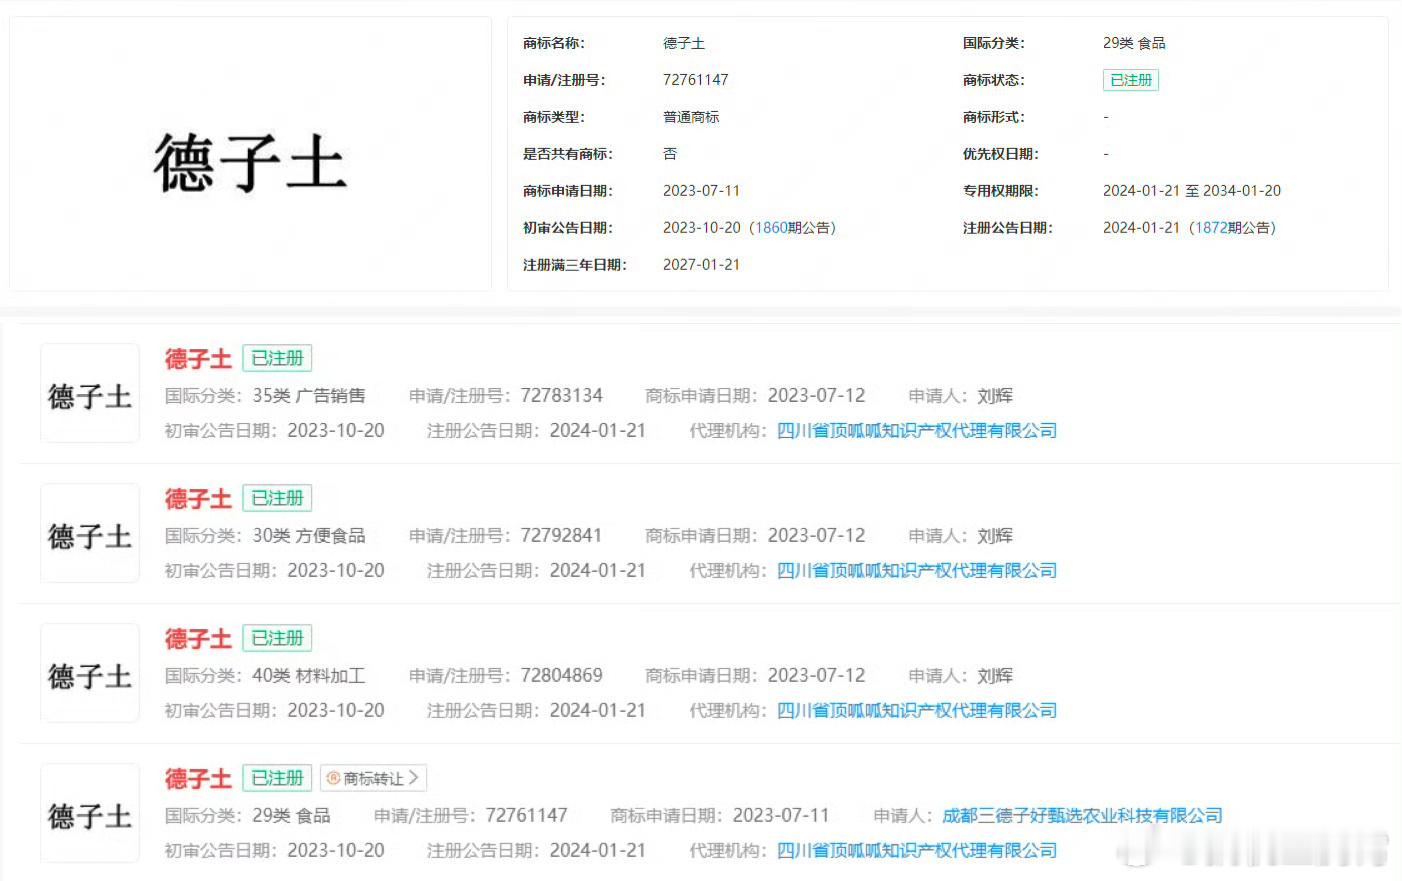The image size is (1402, 881).
Task: Click 已注册 badge in the 30类 row
Action: pyautogui.click(x=277, y=498)
